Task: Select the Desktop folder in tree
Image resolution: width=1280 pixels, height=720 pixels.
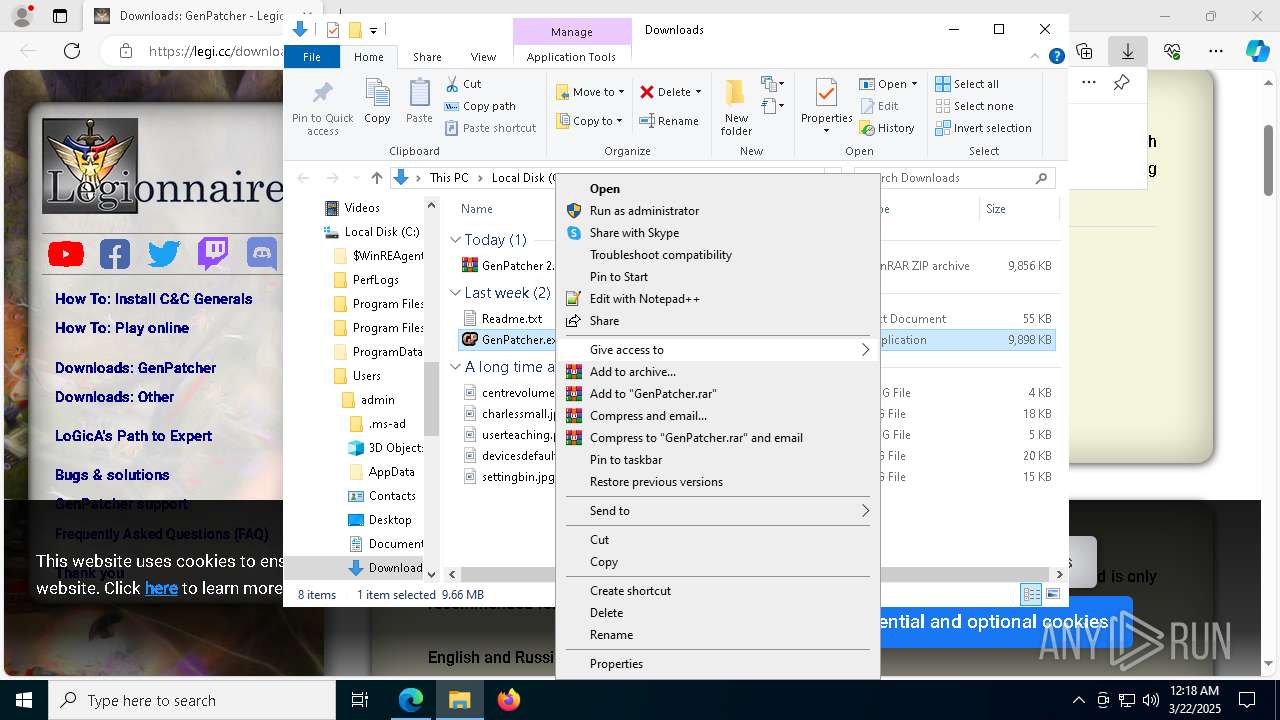Action: point(390,520)
